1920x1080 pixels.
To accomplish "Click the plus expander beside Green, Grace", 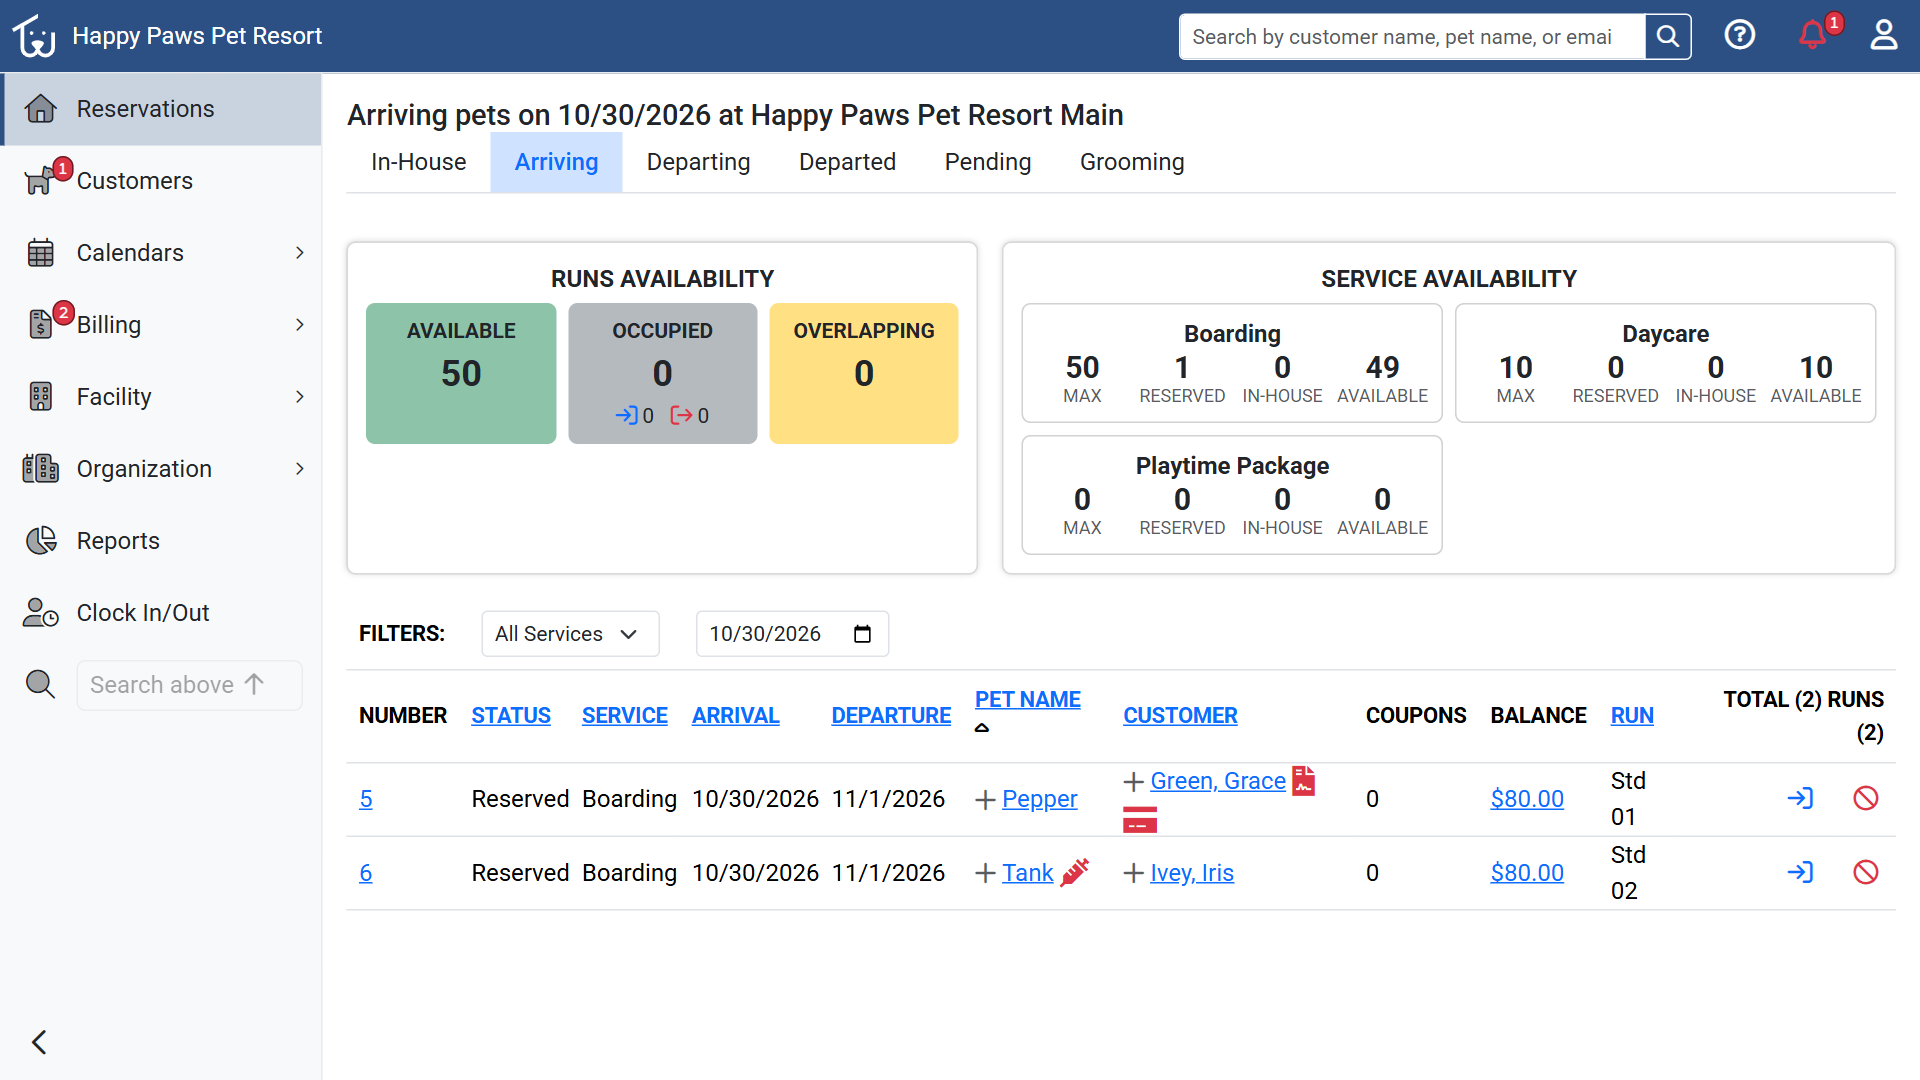I will [1133, 782].
